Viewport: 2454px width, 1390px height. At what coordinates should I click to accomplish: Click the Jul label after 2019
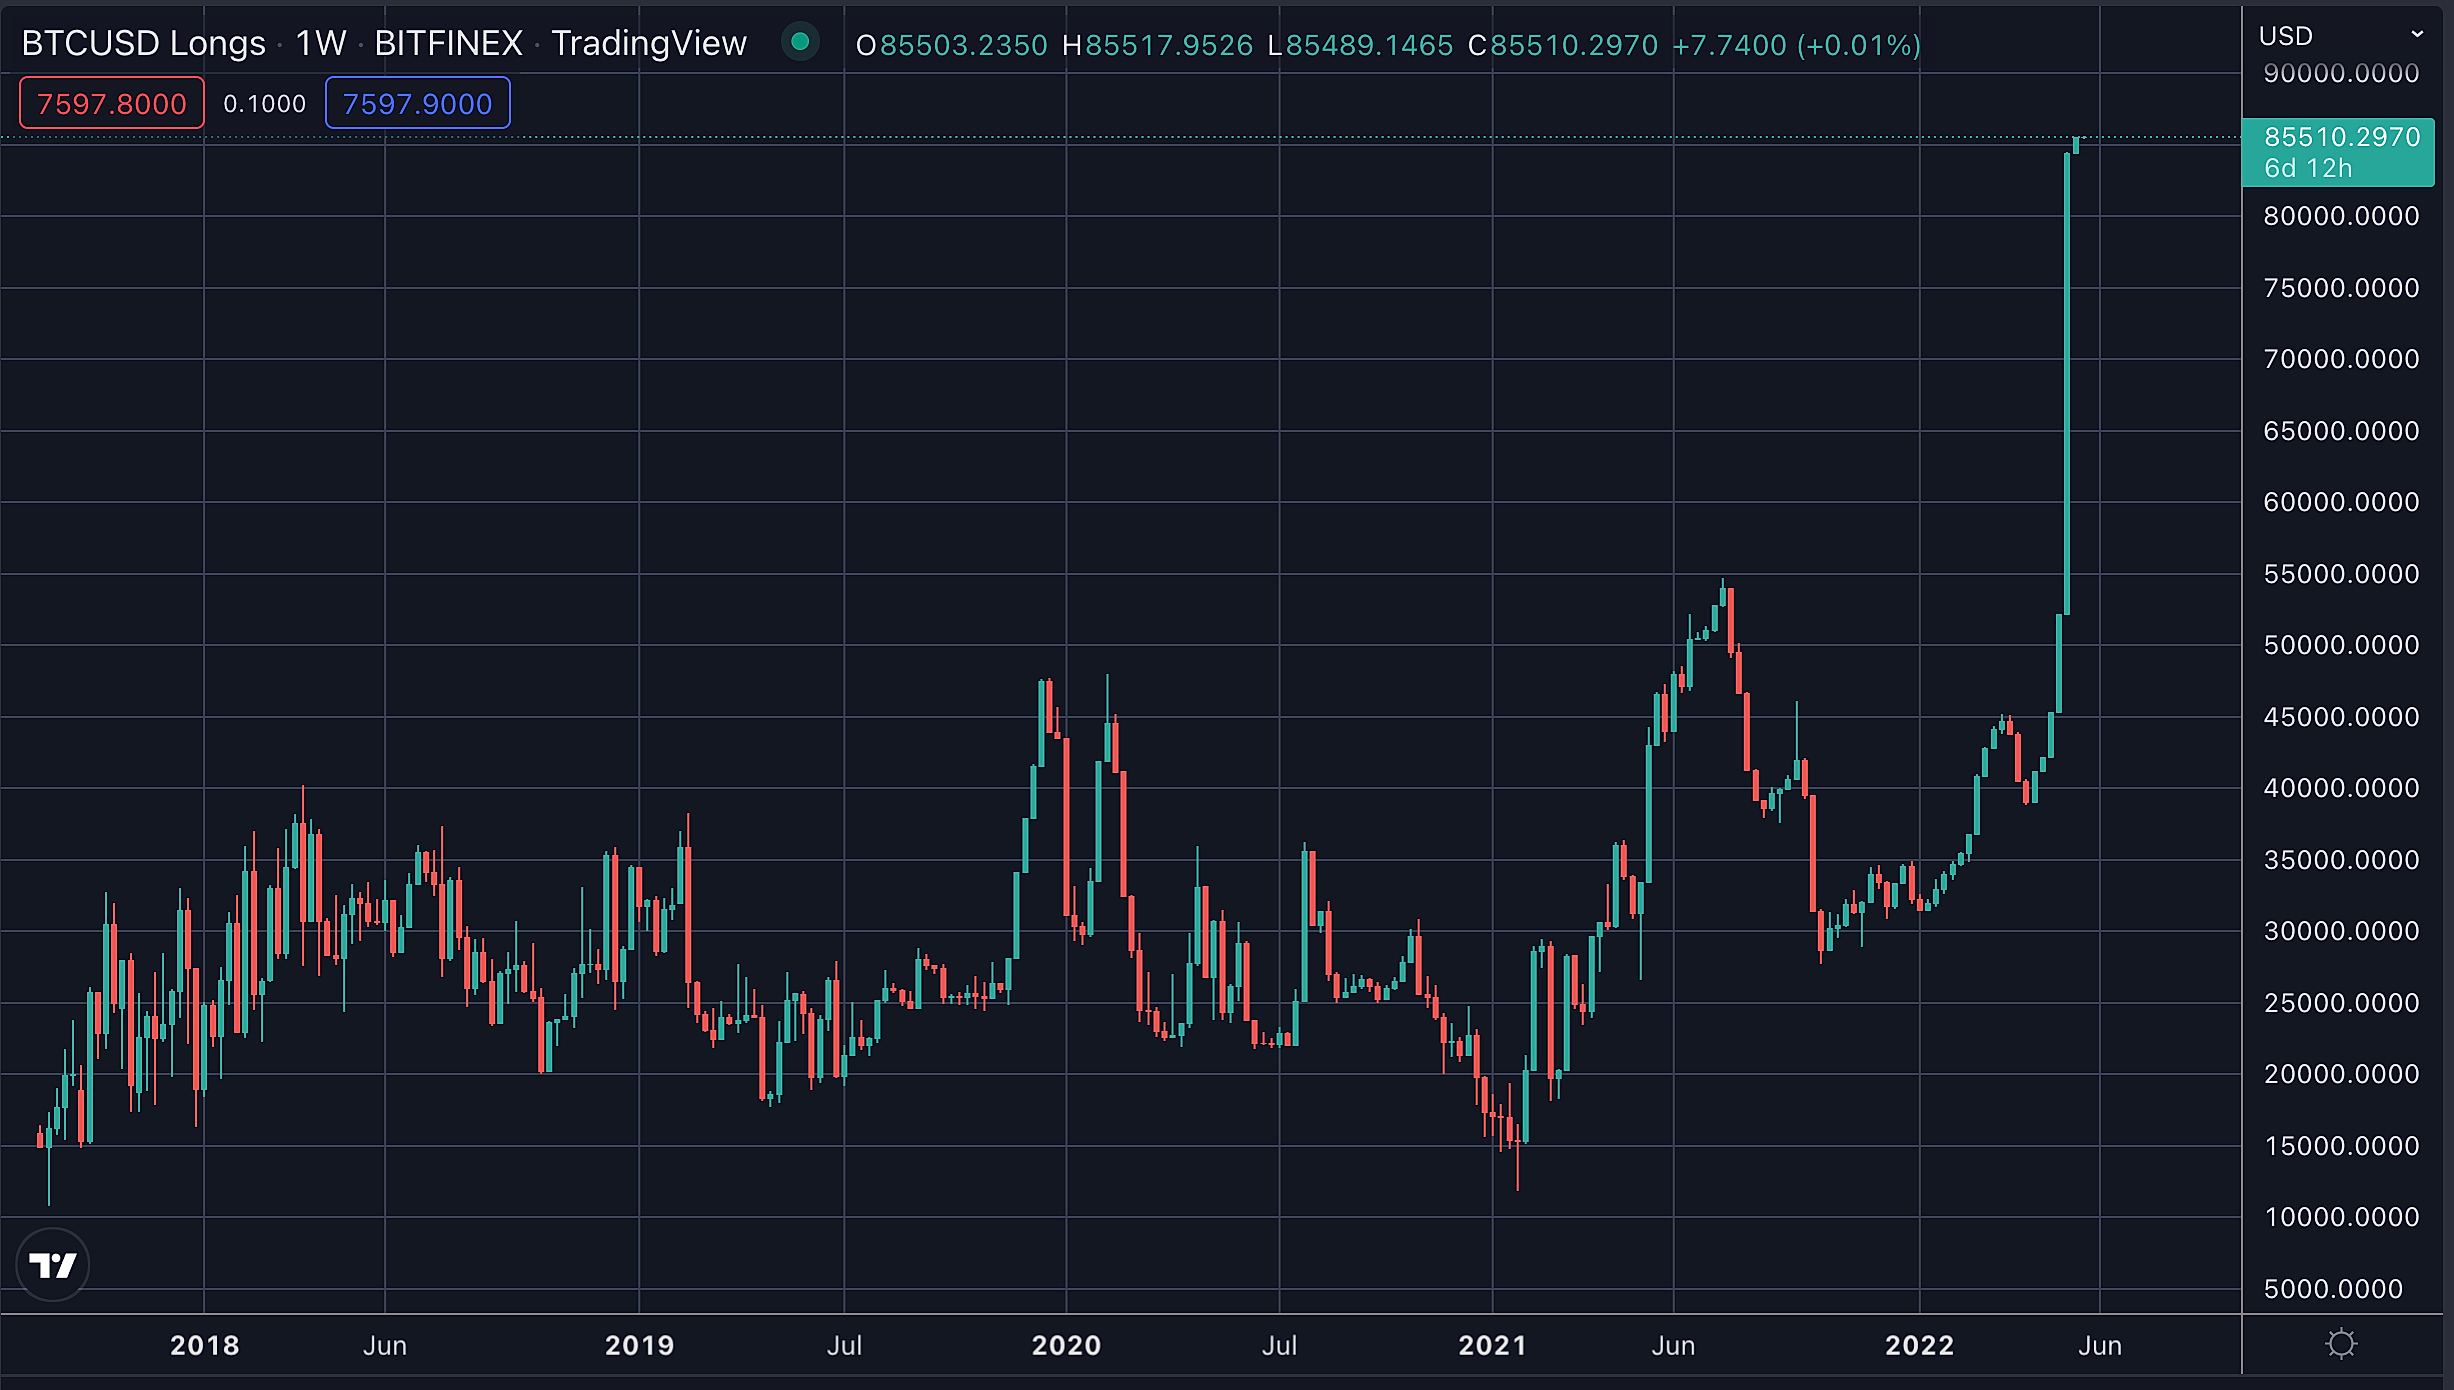[x=844, y=1346]
